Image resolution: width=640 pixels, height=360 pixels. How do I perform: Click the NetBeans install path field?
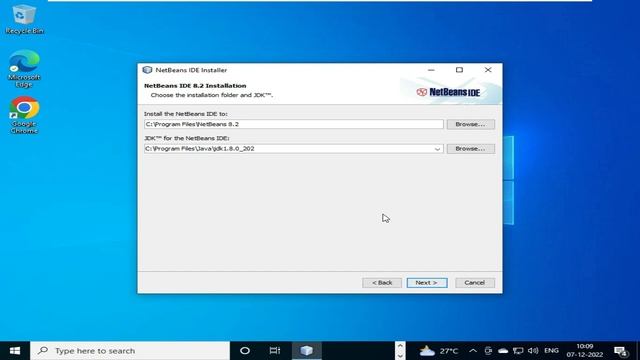[x=293, y=124]
